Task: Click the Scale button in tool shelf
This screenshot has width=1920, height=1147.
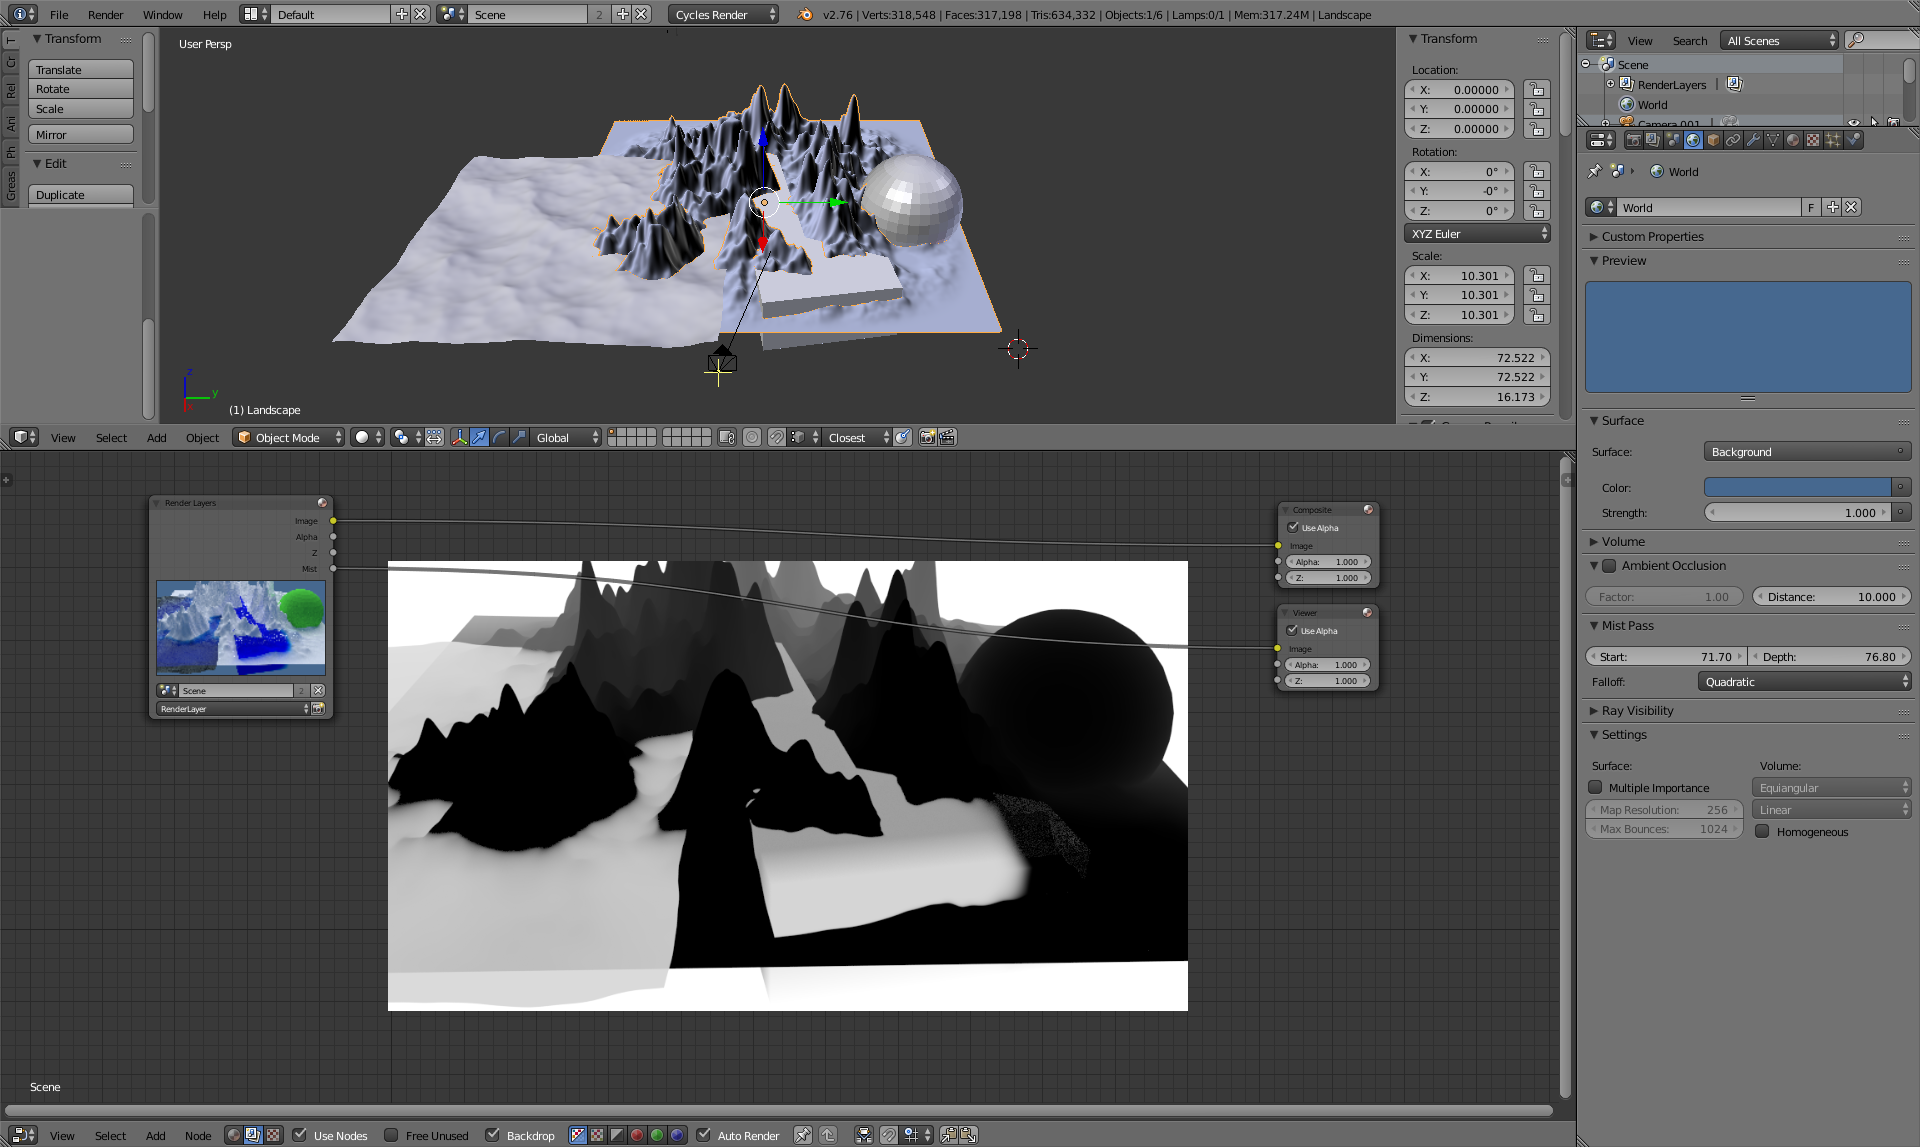Action: 81,109
